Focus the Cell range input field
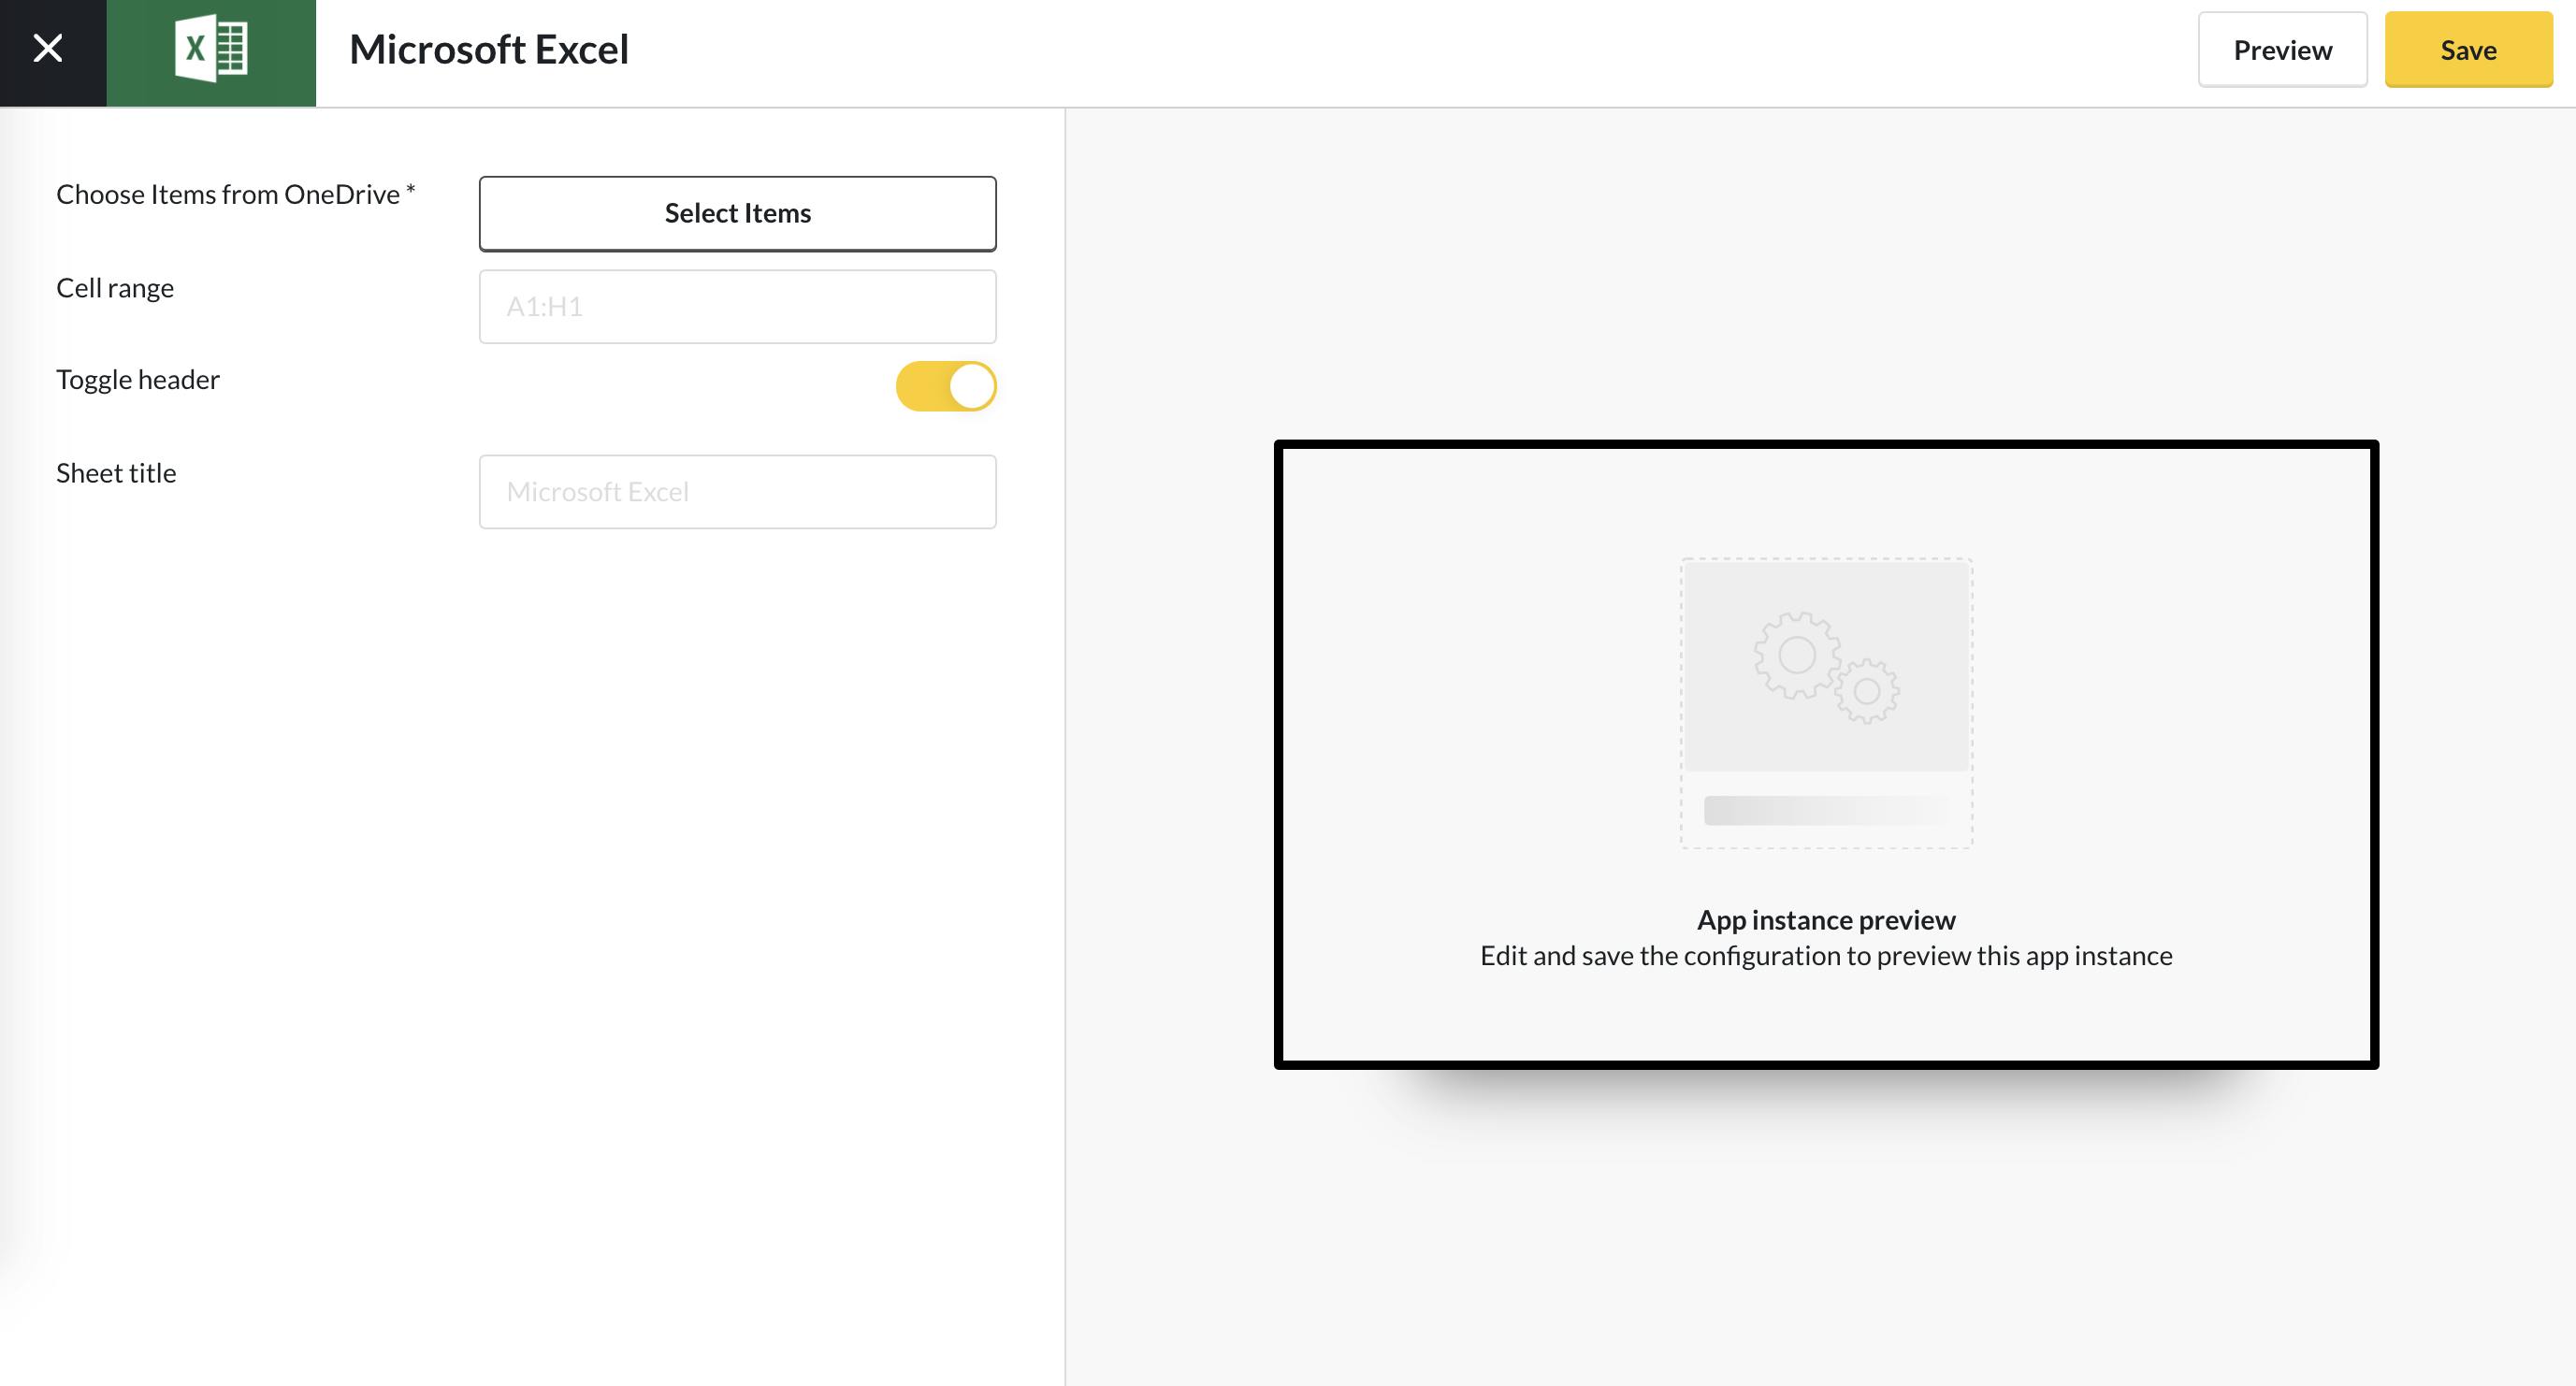This screenshot has height=1386, width=2576. pos(738,306)
